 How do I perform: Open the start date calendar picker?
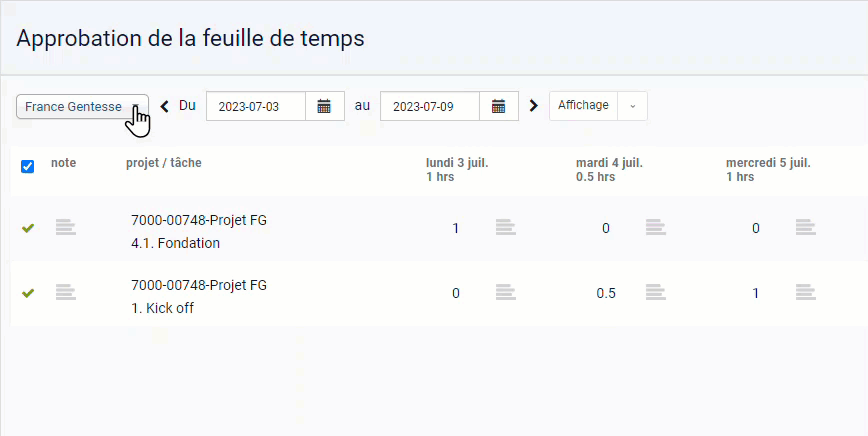click(x=324, y=106)
